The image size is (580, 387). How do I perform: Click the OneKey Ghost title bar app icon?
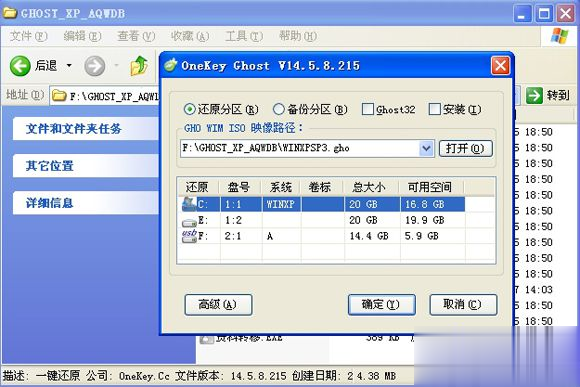pos(171,65)
